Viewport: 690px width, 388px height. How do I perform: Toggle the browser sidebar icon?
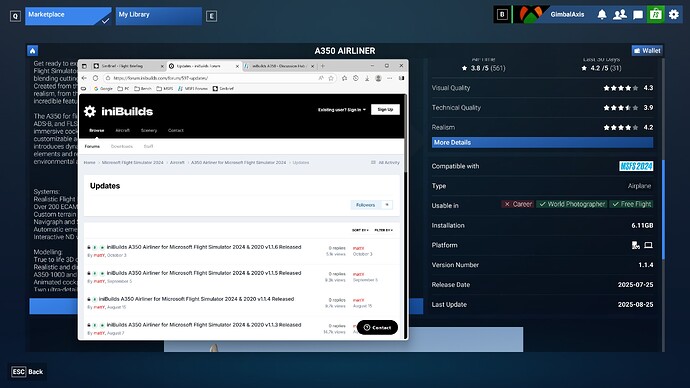[x=401, y=78]
